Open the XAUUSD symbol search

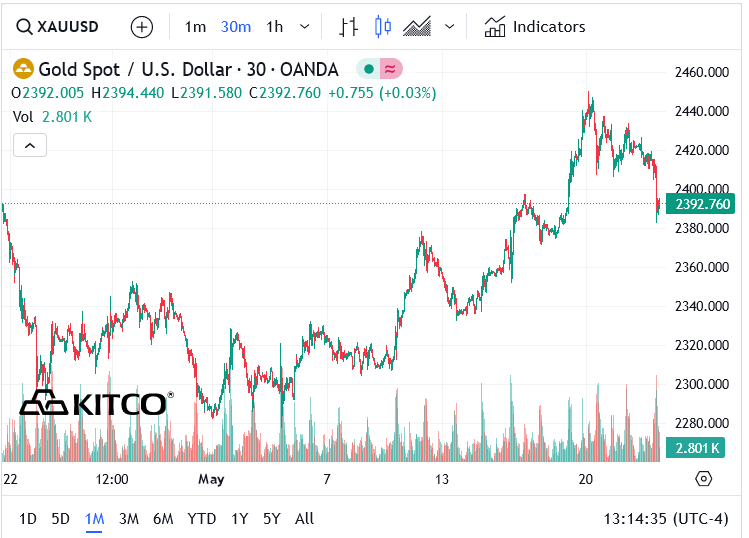point(58,27)
